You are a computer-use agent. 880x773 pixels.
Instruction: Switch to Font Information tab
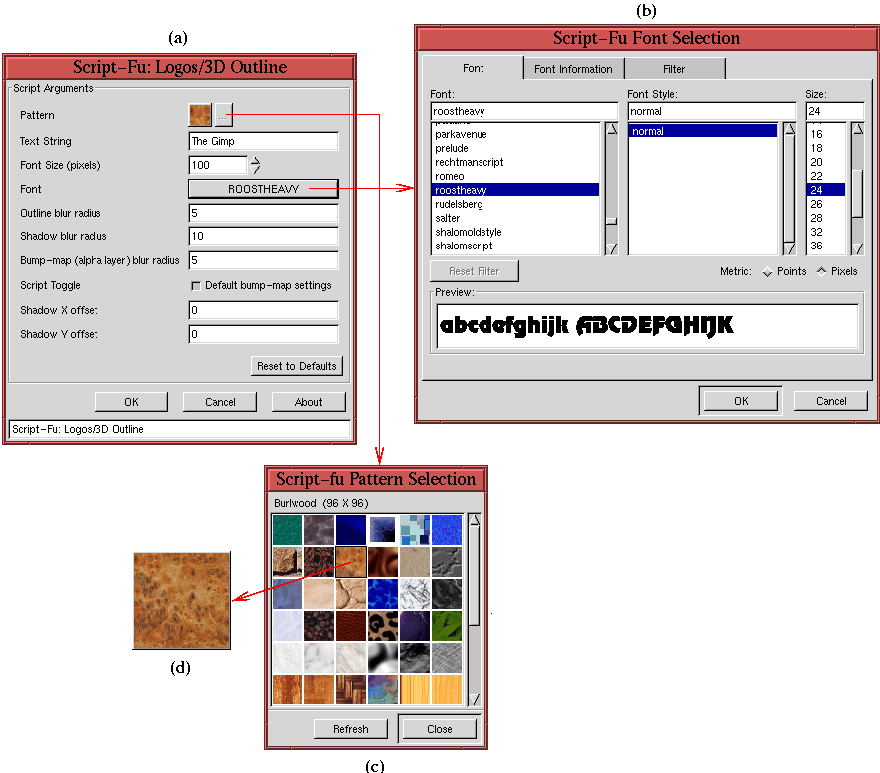click(573, 69)
